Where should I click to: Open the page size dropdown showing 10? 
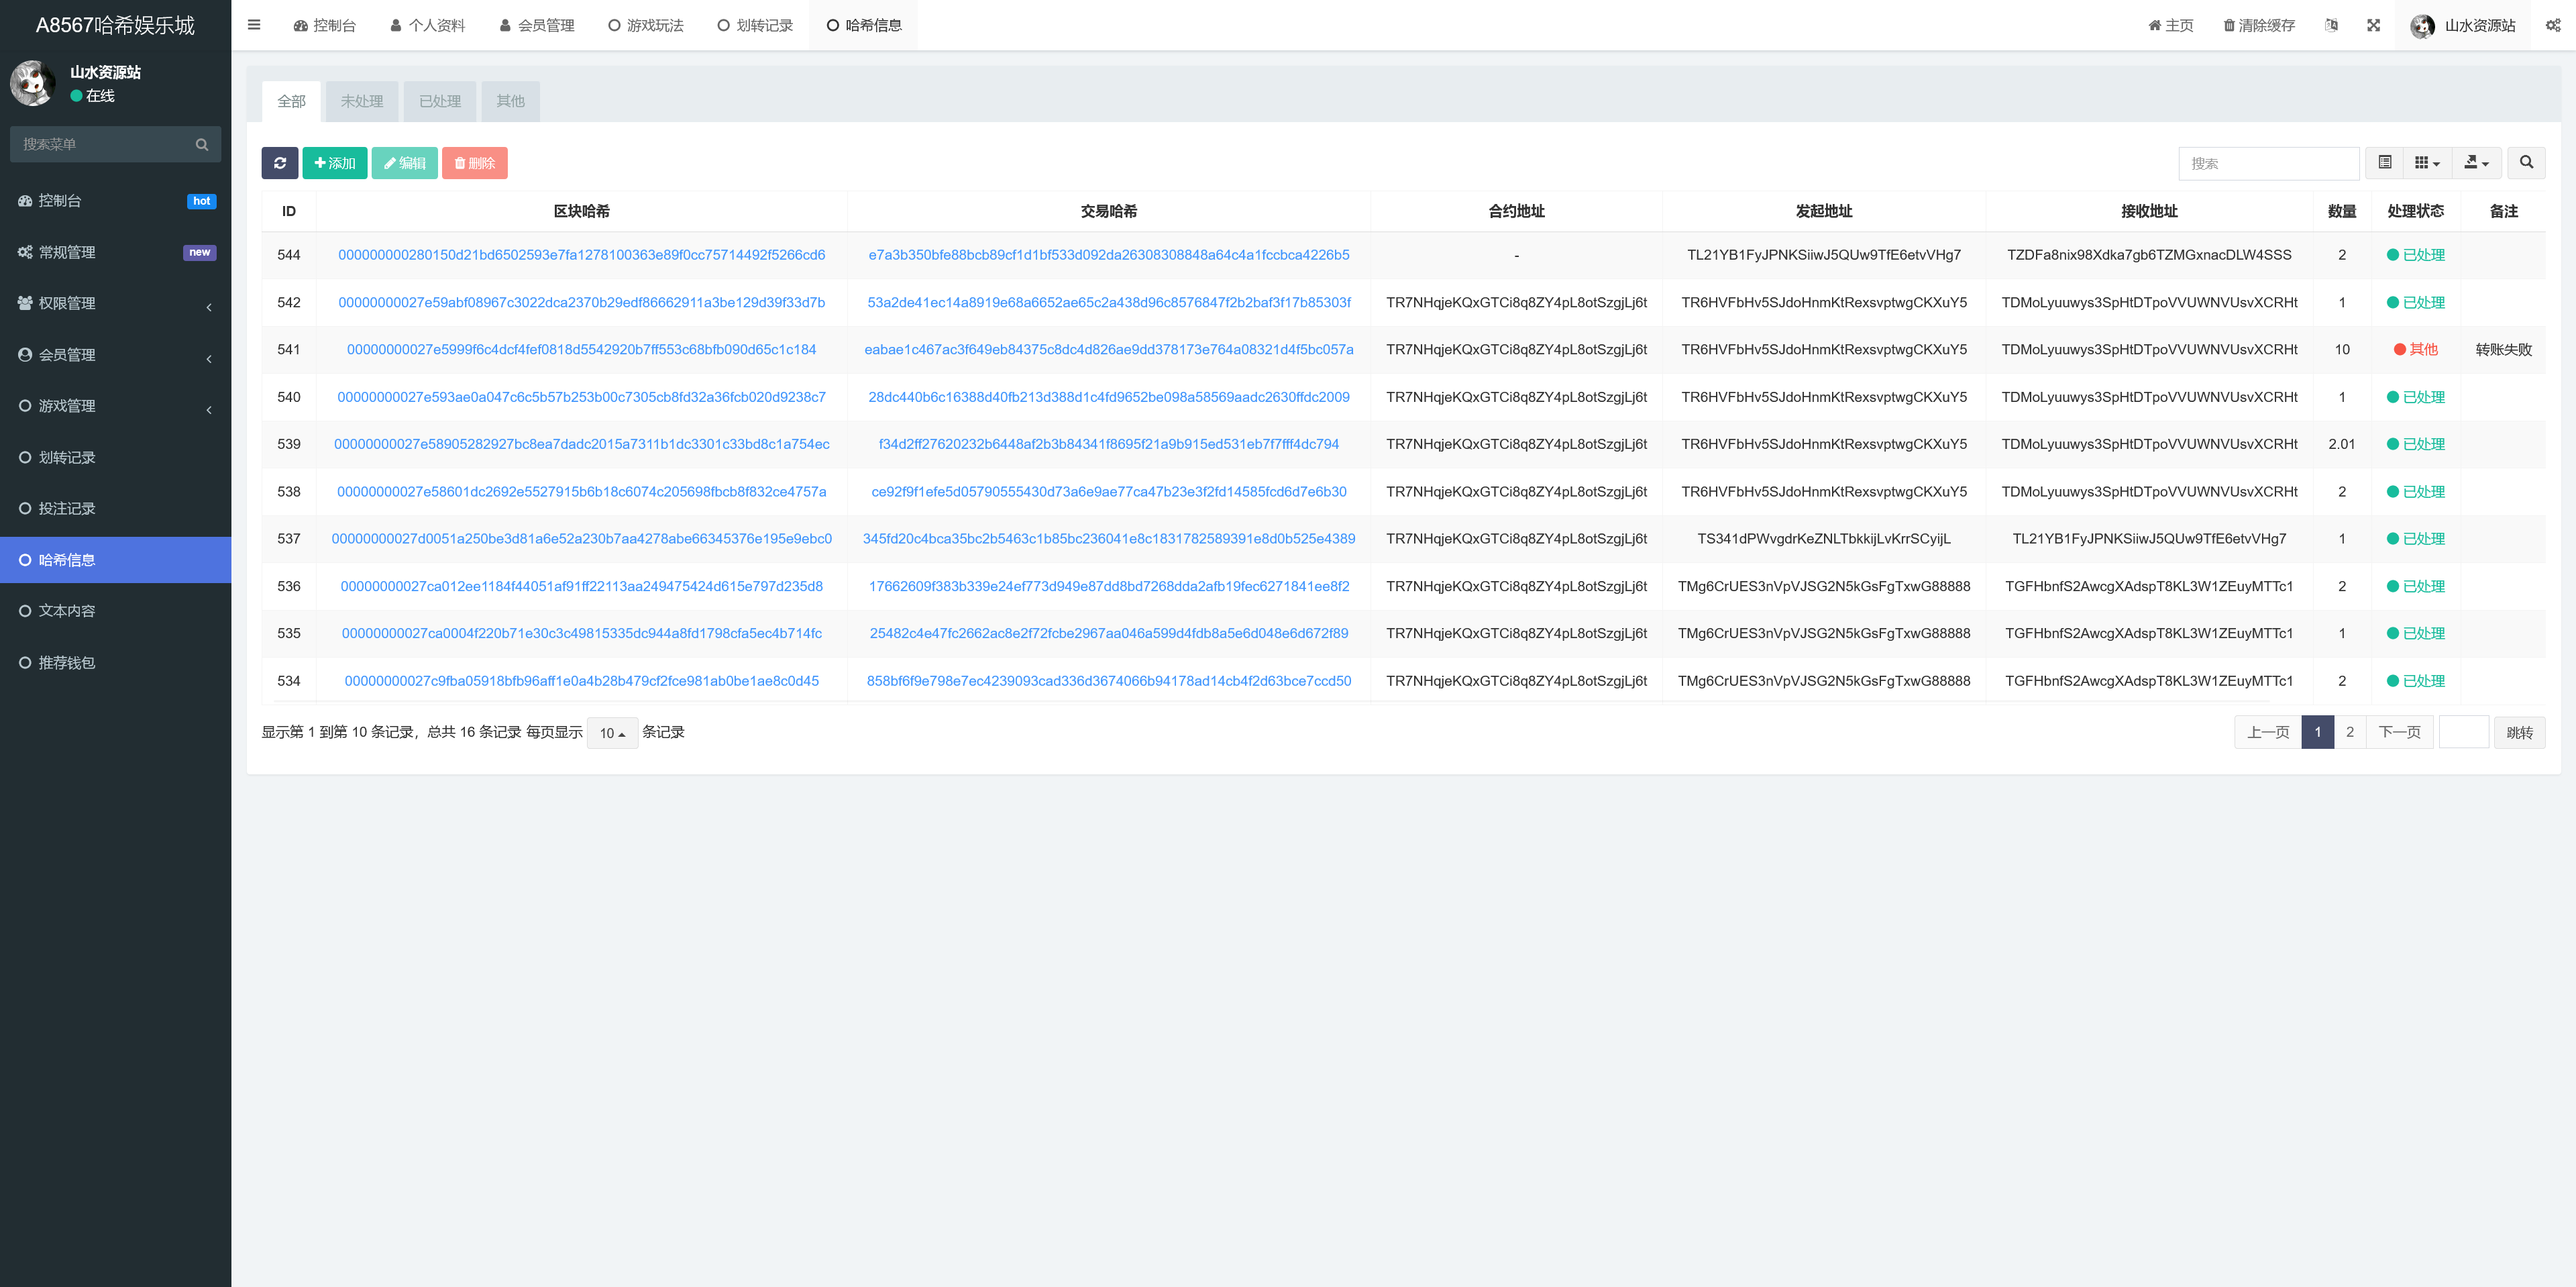612,732
